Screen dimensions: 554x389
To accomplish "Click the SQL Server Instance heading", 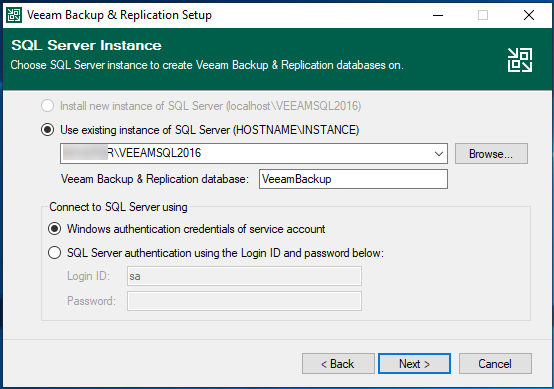I will point(86,45).
